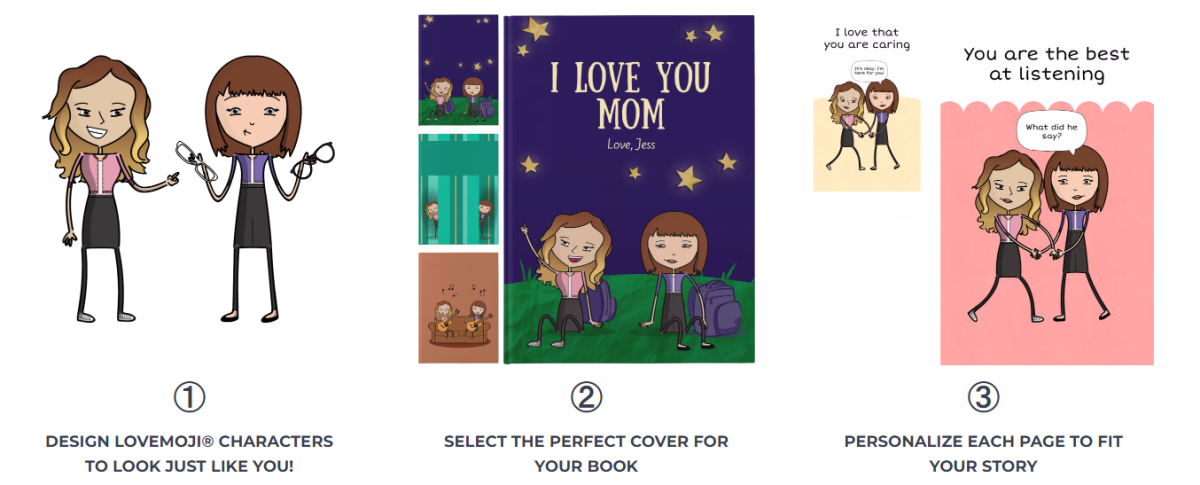Click the "What did he say?" speech bubble
1200x485 pixels.
pyautogui.click(x=1049, y=132)
